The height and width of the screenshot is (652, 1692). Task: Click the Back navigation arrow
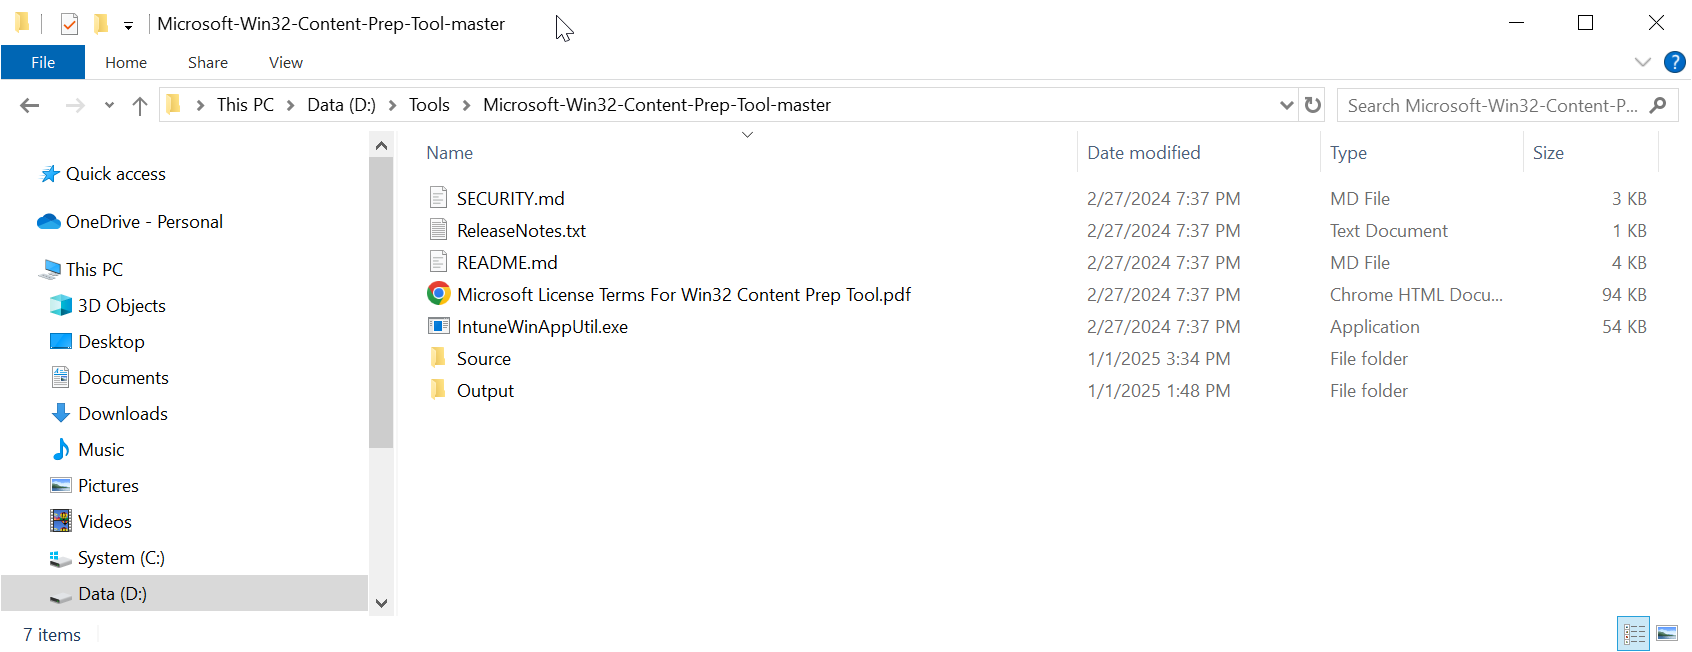point(30,105)
